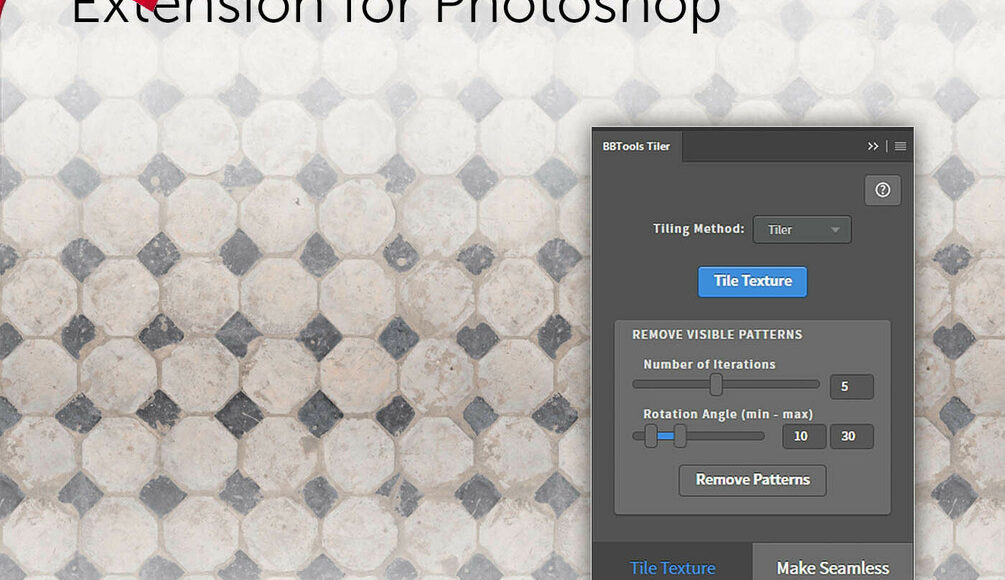Click the Tiling Method label text
This screenshot has width=1005, height=580.
tap(698, 229)
